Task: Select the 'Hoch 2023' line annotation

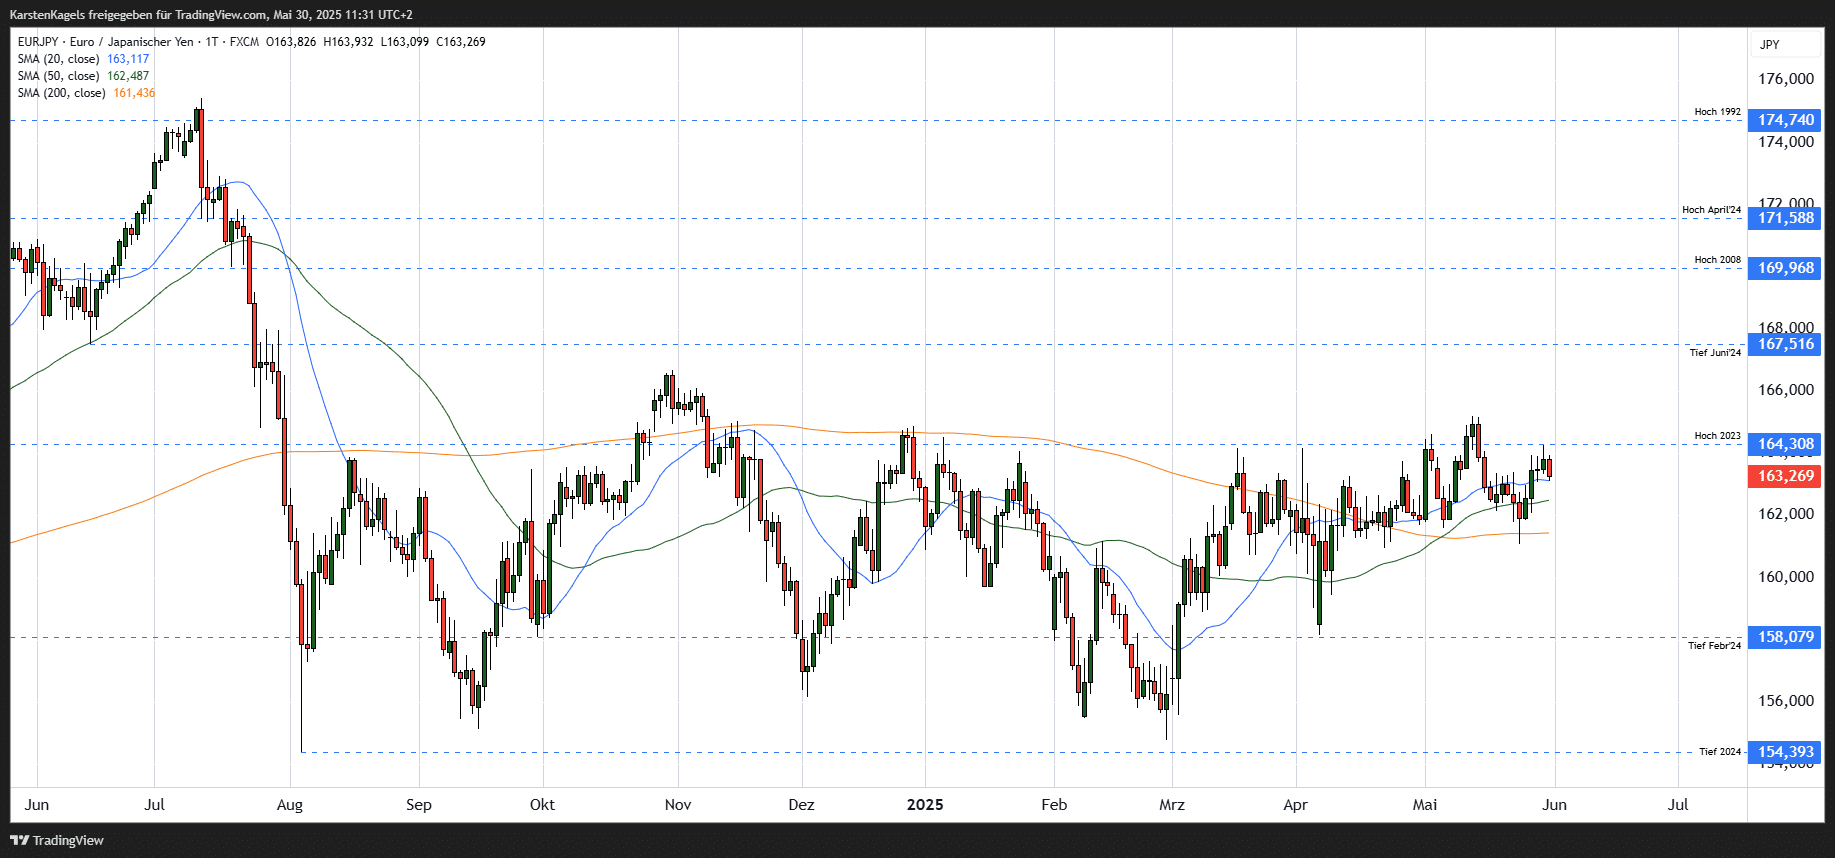Action: pos(1717,436)
